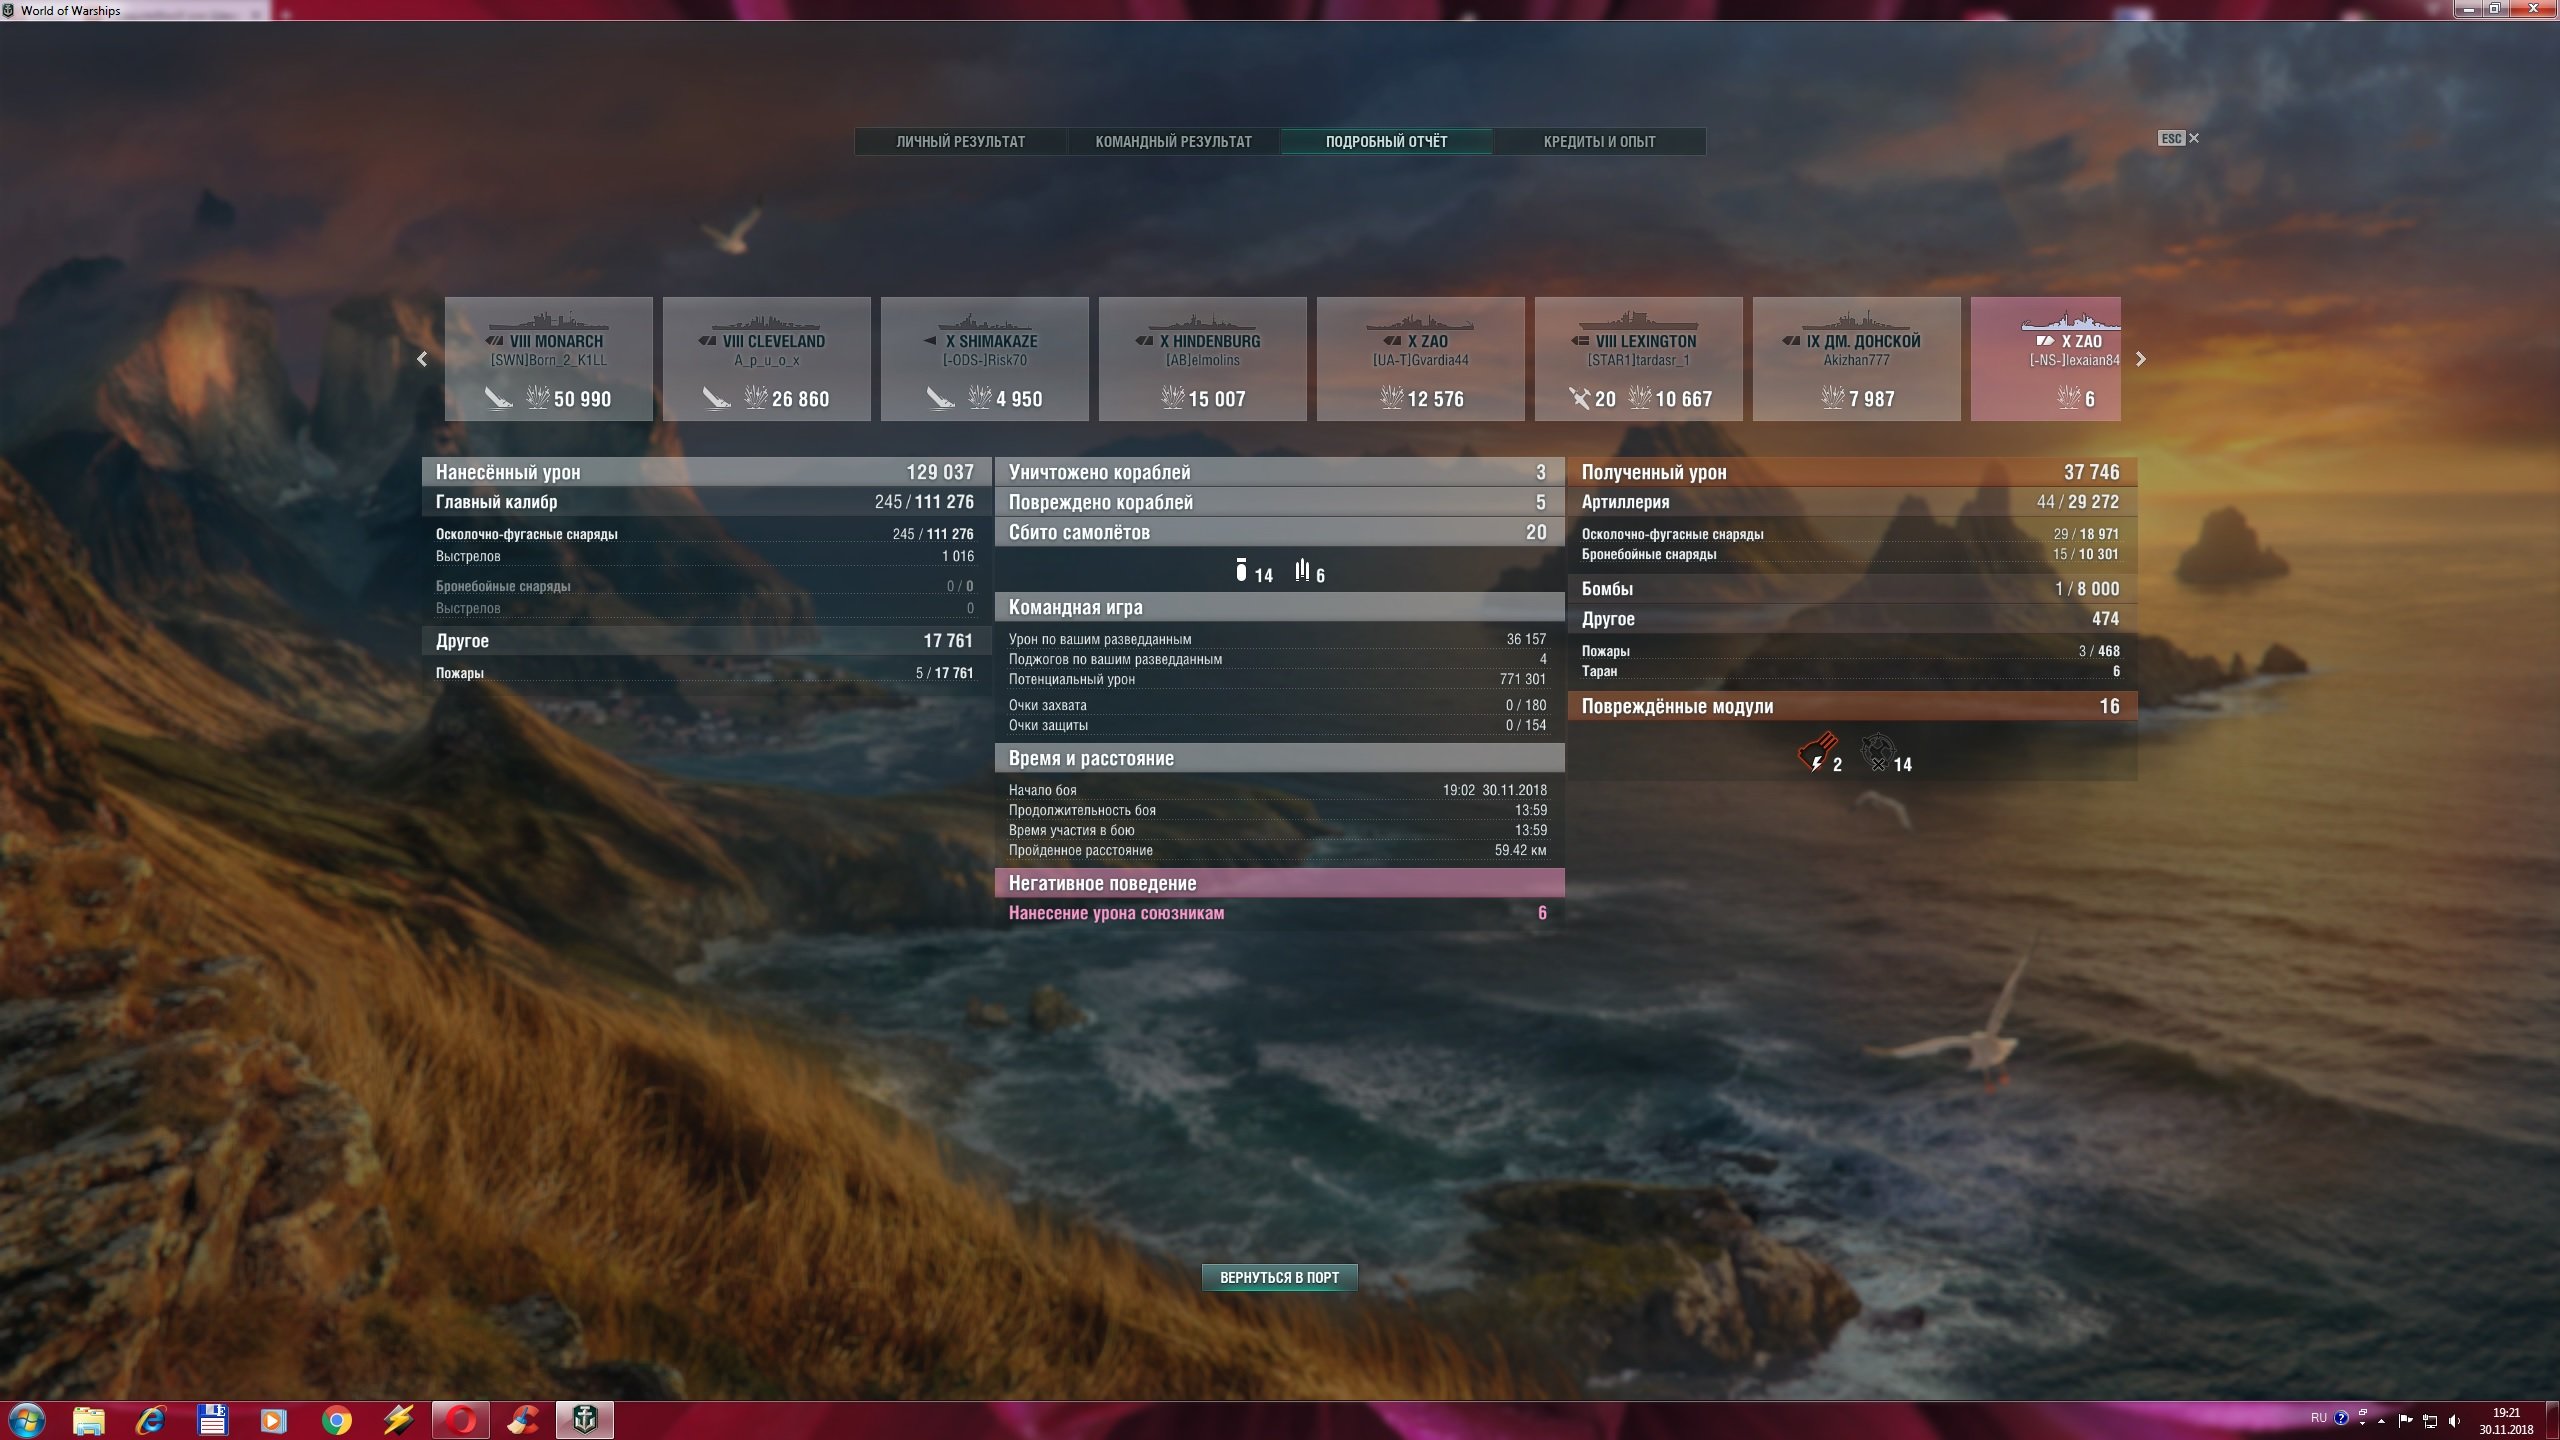
Task: Click the damage icon beside 10 667
Action: click(1640, 398)
